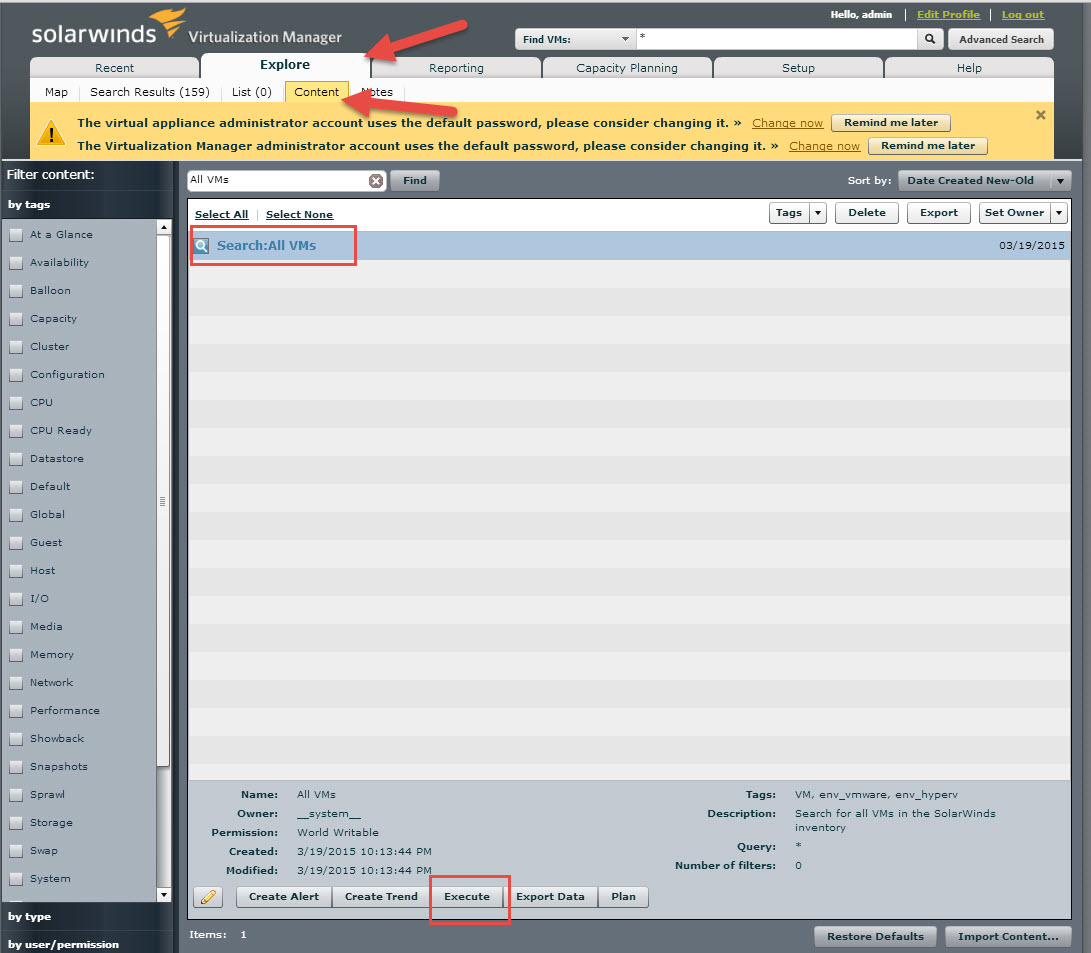
Task: Collapse the by tags filter section
Action: pyautogui.click(x=86, y=205)
